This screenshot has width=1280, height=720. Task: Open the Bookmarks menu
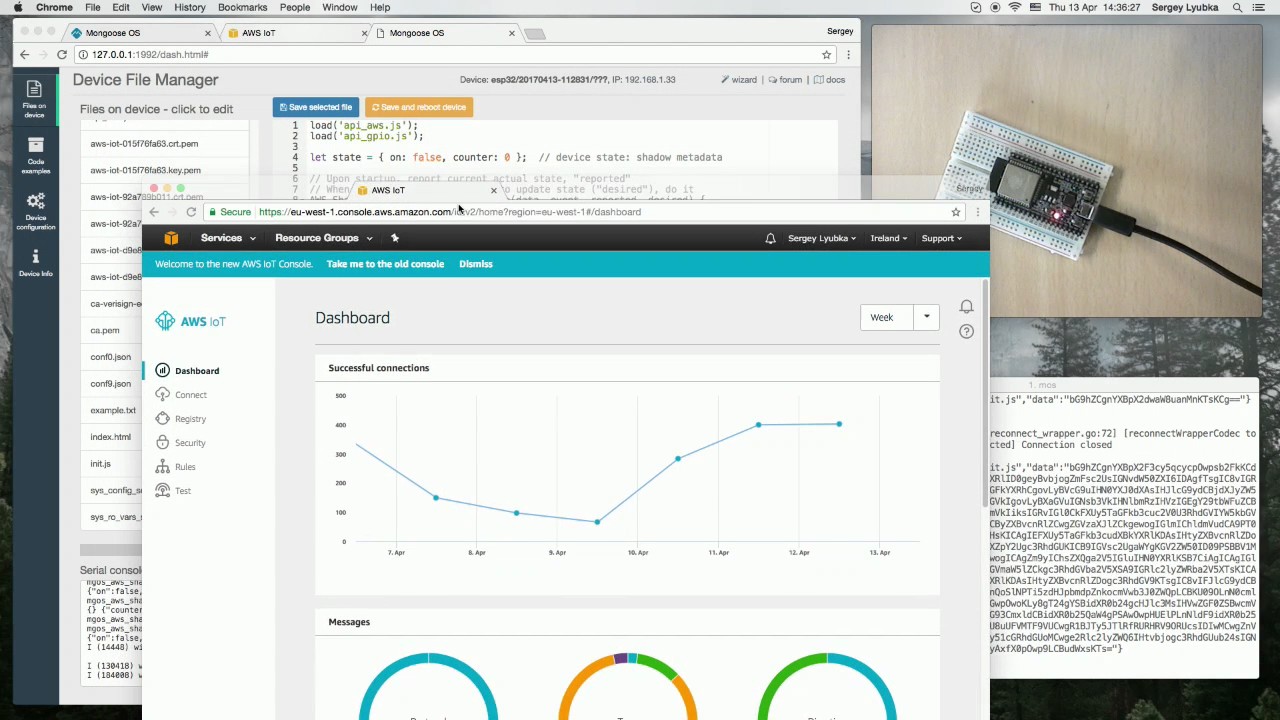(x=242, y=7)
